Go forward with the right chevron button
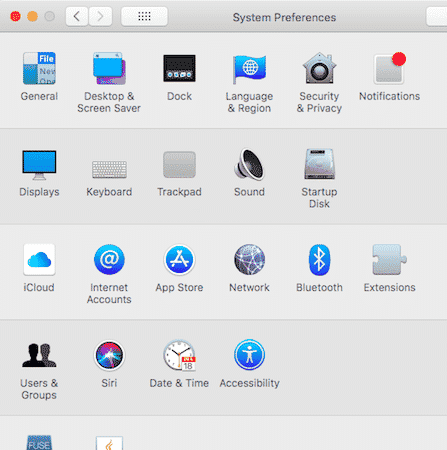 click(x=100, y=16)
